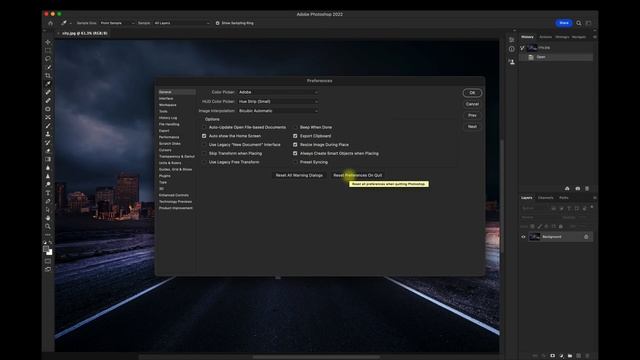
Task: Enable Preset Syncing checkbox
Action: pos(295,162)
